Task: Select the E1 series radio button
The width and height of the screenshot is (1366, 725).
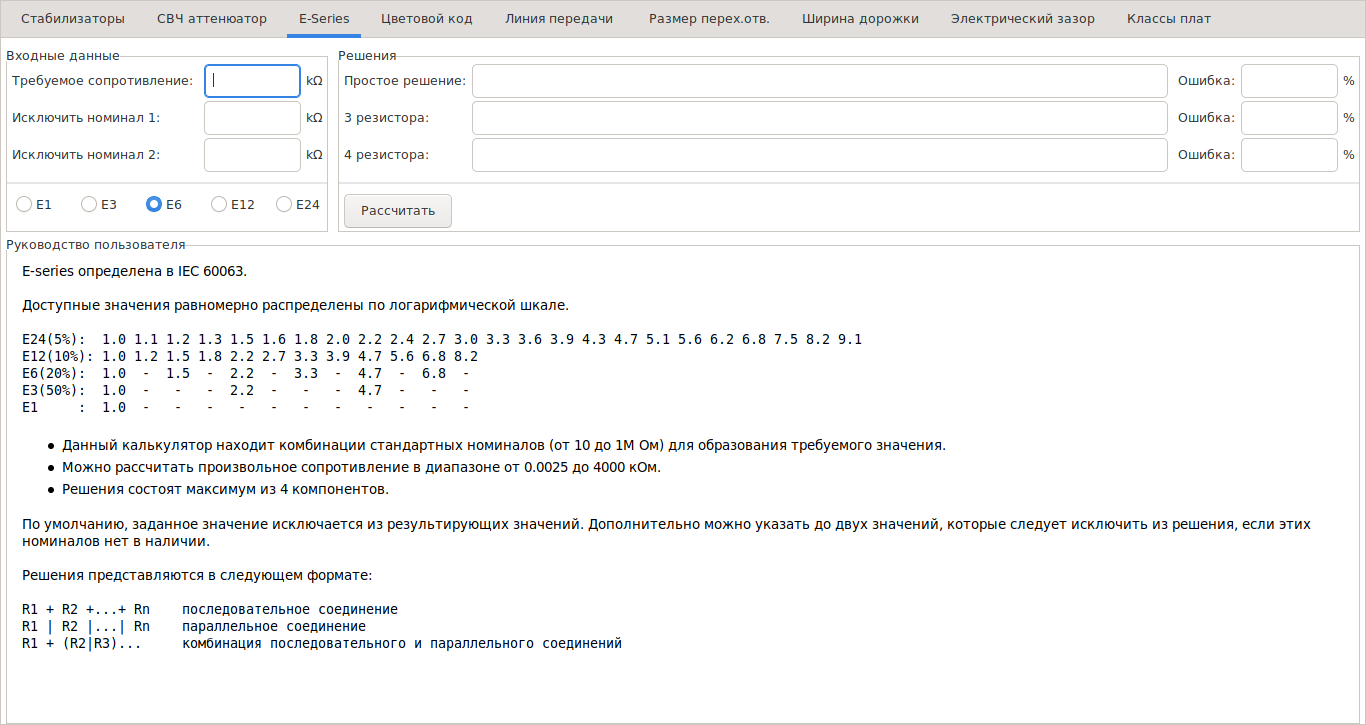Action: point(24,204)
